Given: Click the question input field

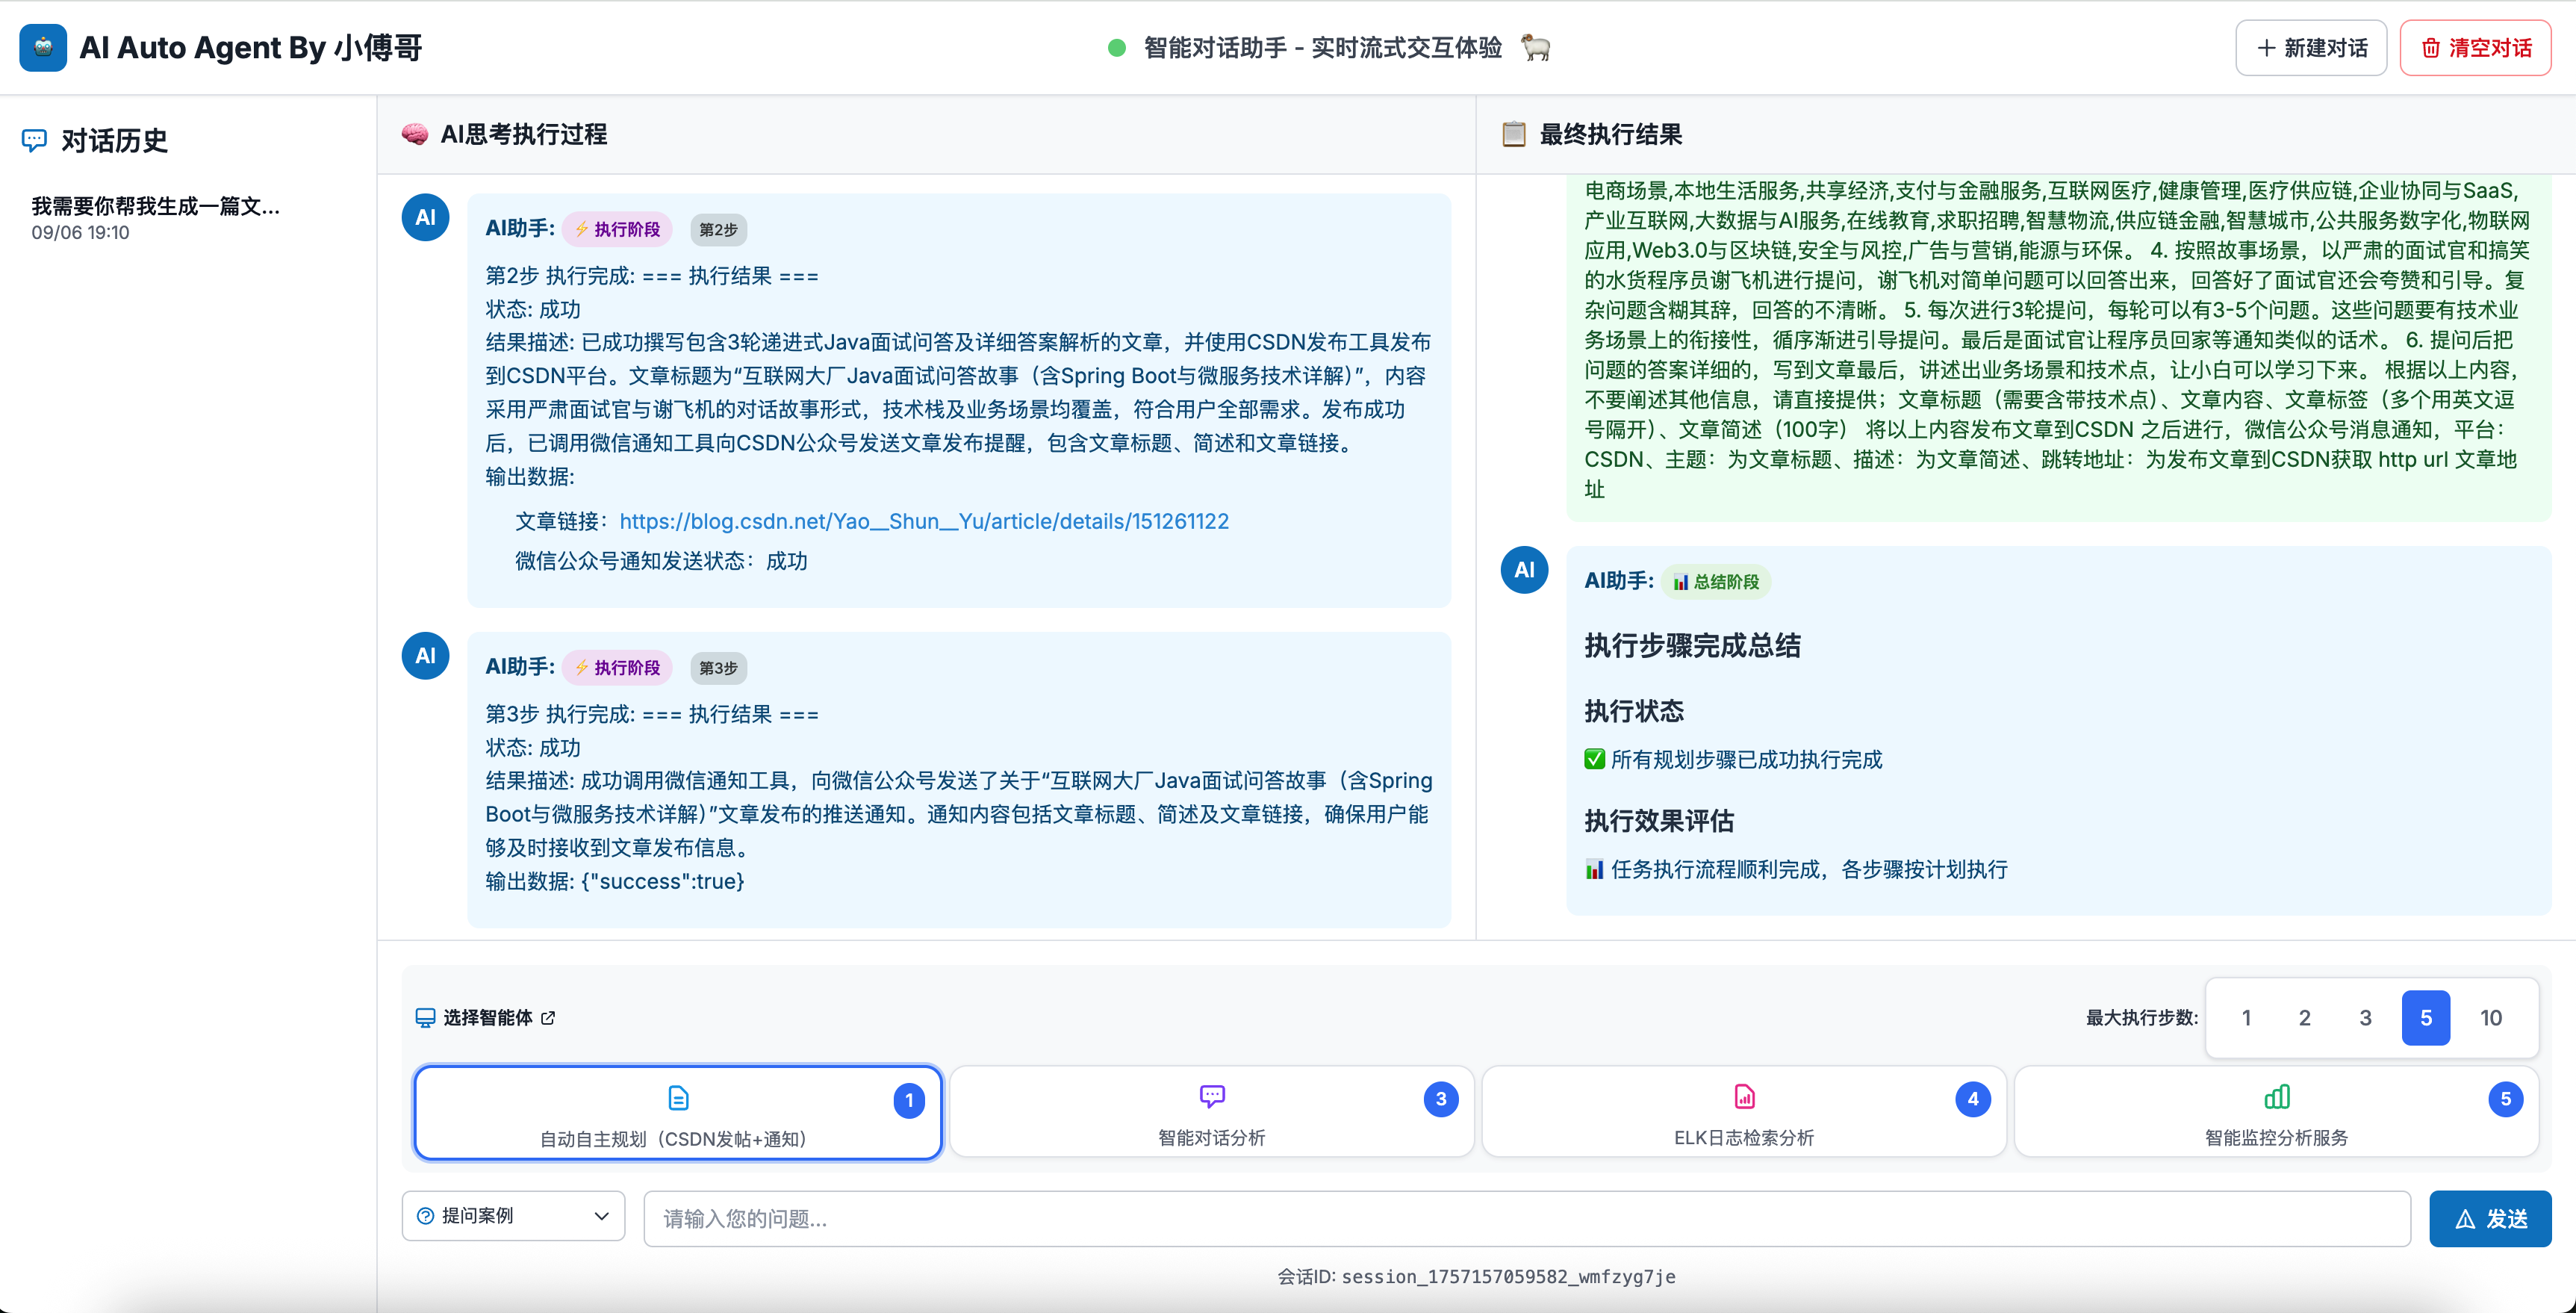Looking at the screenshot, I should (x=1526, y=1218).
